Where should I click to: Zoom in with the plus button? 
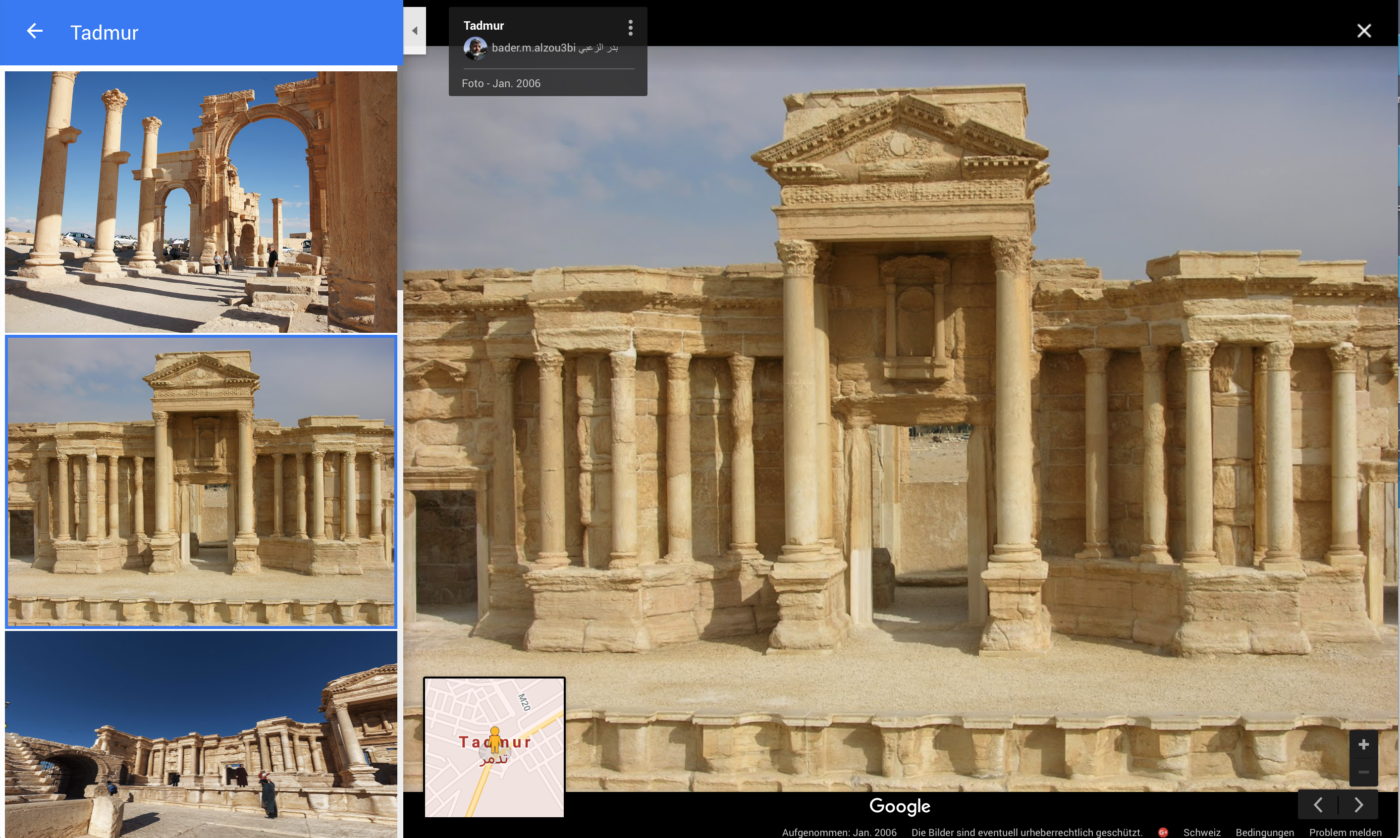[x=1363, y=745]
